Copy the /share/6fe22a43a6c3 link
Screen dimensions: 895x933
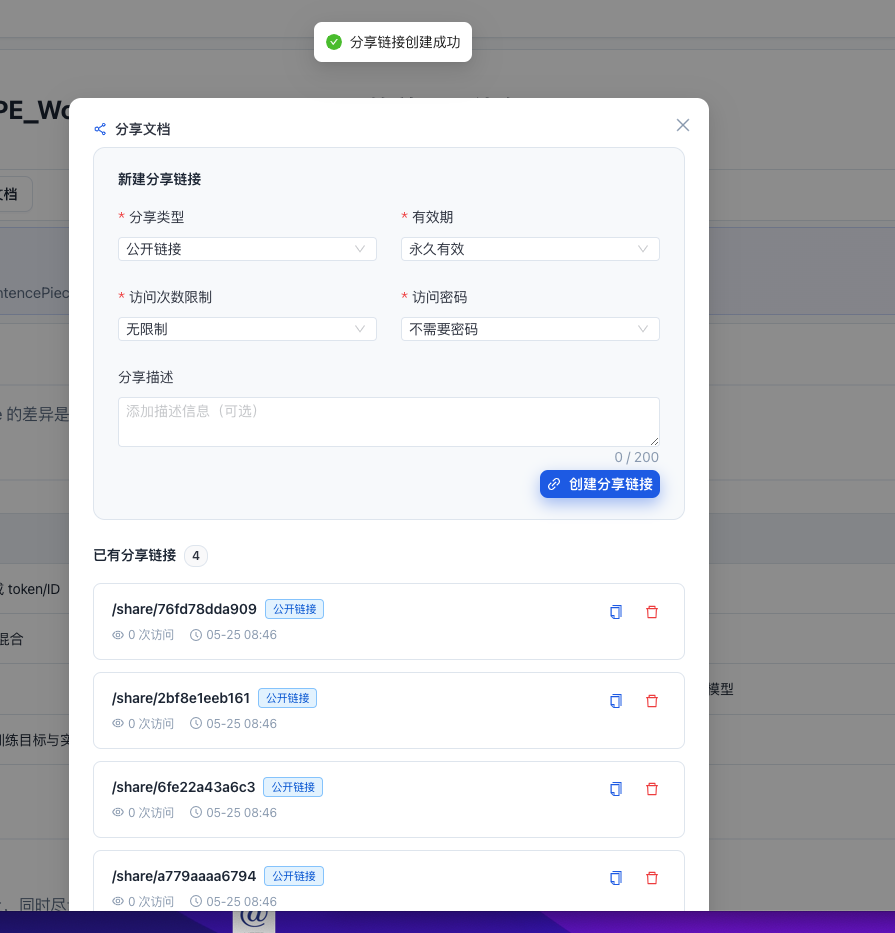point(616,789)
